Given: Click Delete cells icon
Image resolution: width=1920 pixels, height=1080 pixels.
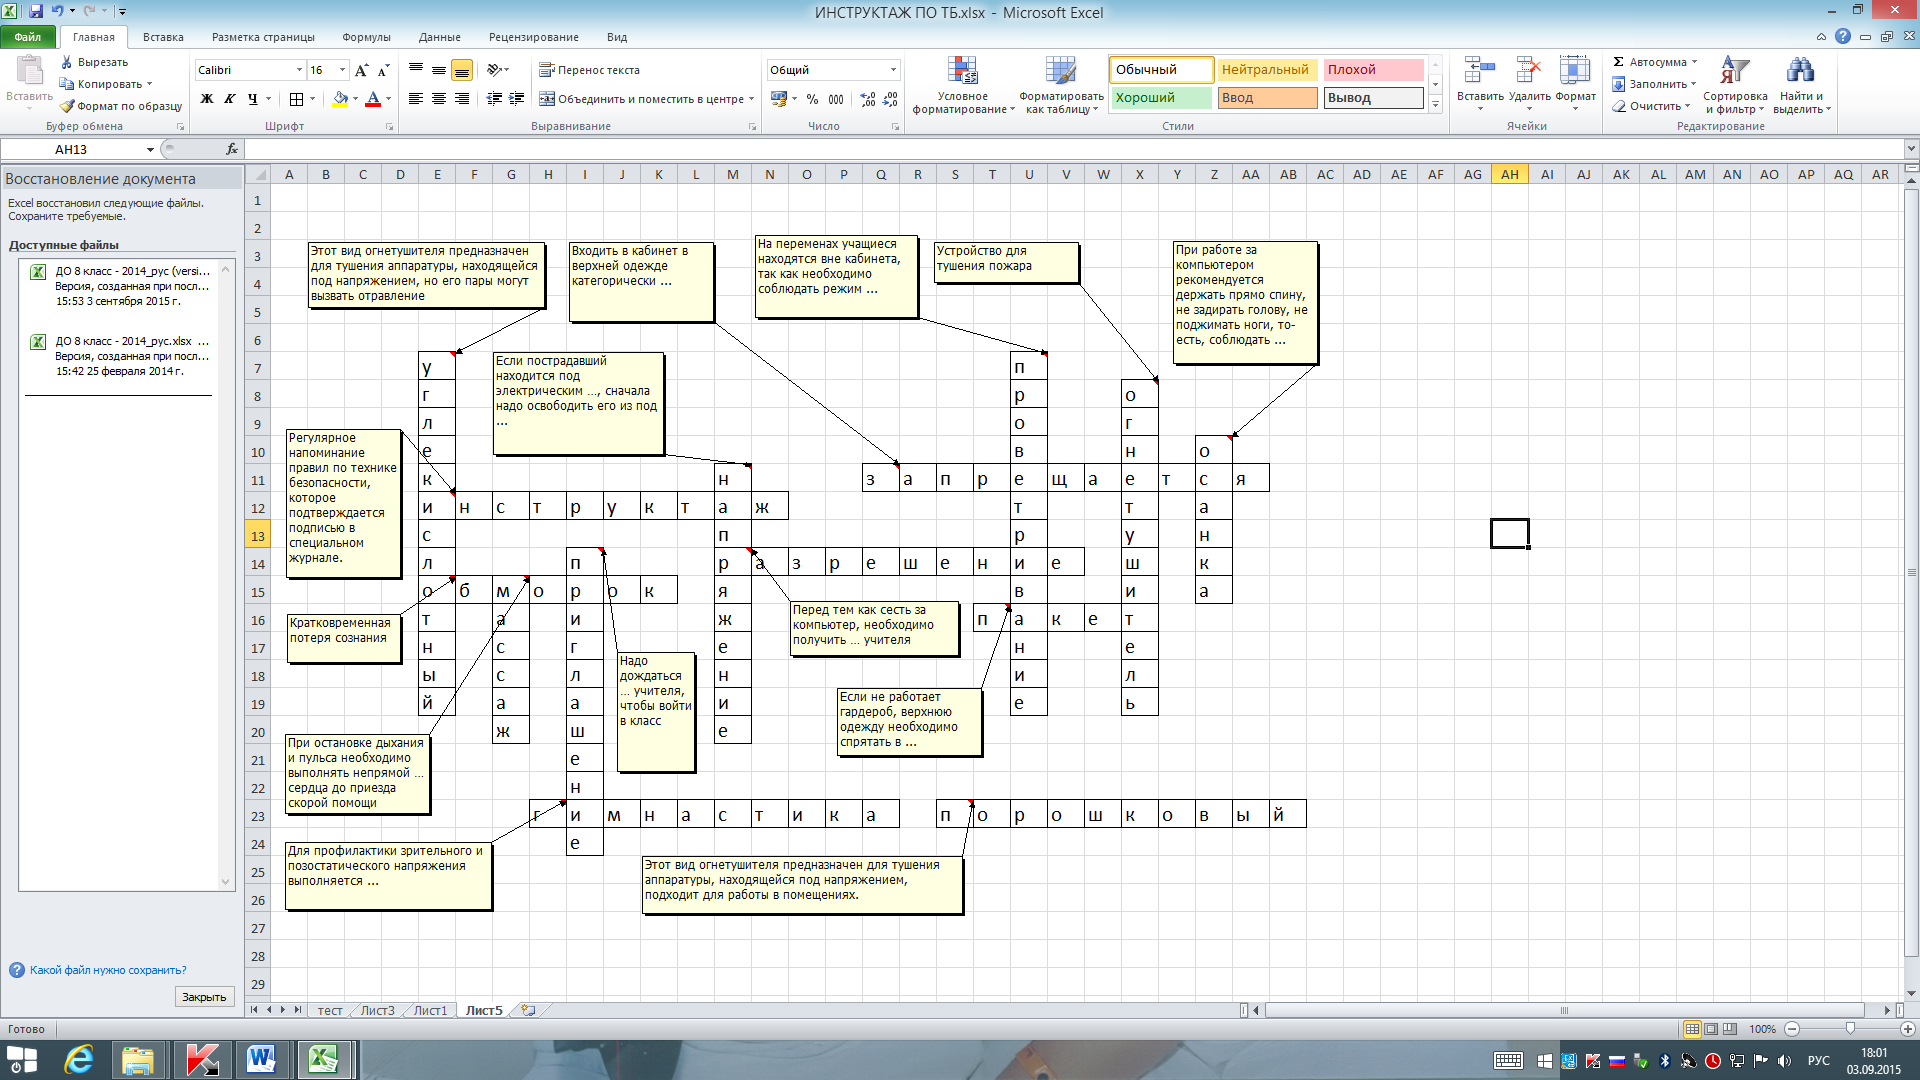Looking at the screenshot, I should pyautogui.click(x=1529, y=71).
